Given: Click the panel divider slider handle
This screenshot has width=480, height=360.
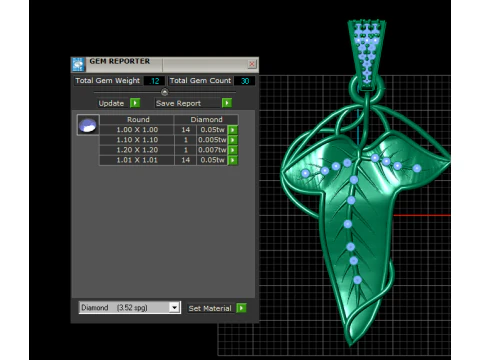Looking at the screenshot, I should point(165,92).
